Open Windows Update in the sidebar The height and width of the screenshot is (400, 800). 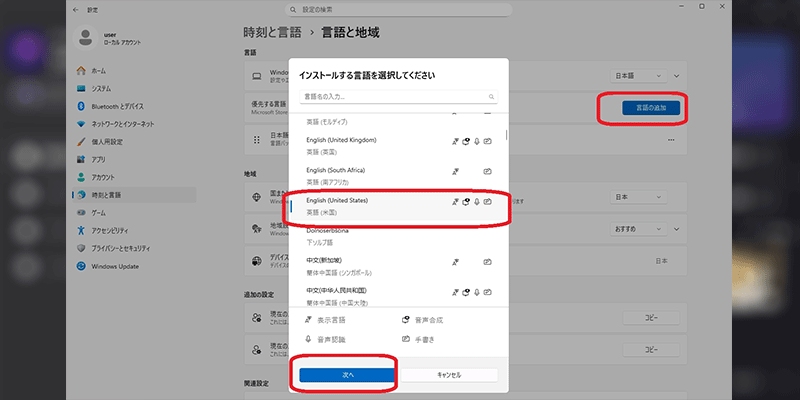pos(135,266)
